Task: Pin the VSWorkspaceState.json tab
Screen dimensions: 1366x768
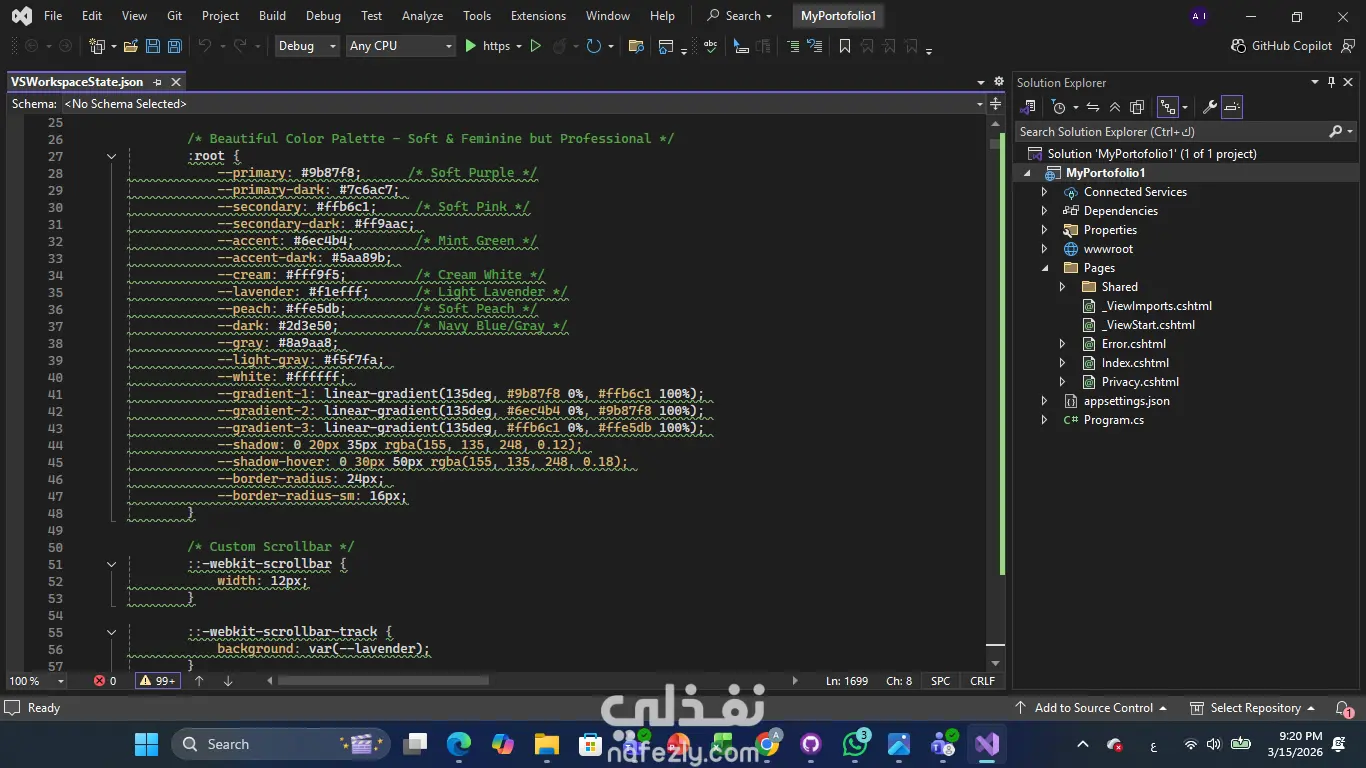Action: click(x=159, y=82)
